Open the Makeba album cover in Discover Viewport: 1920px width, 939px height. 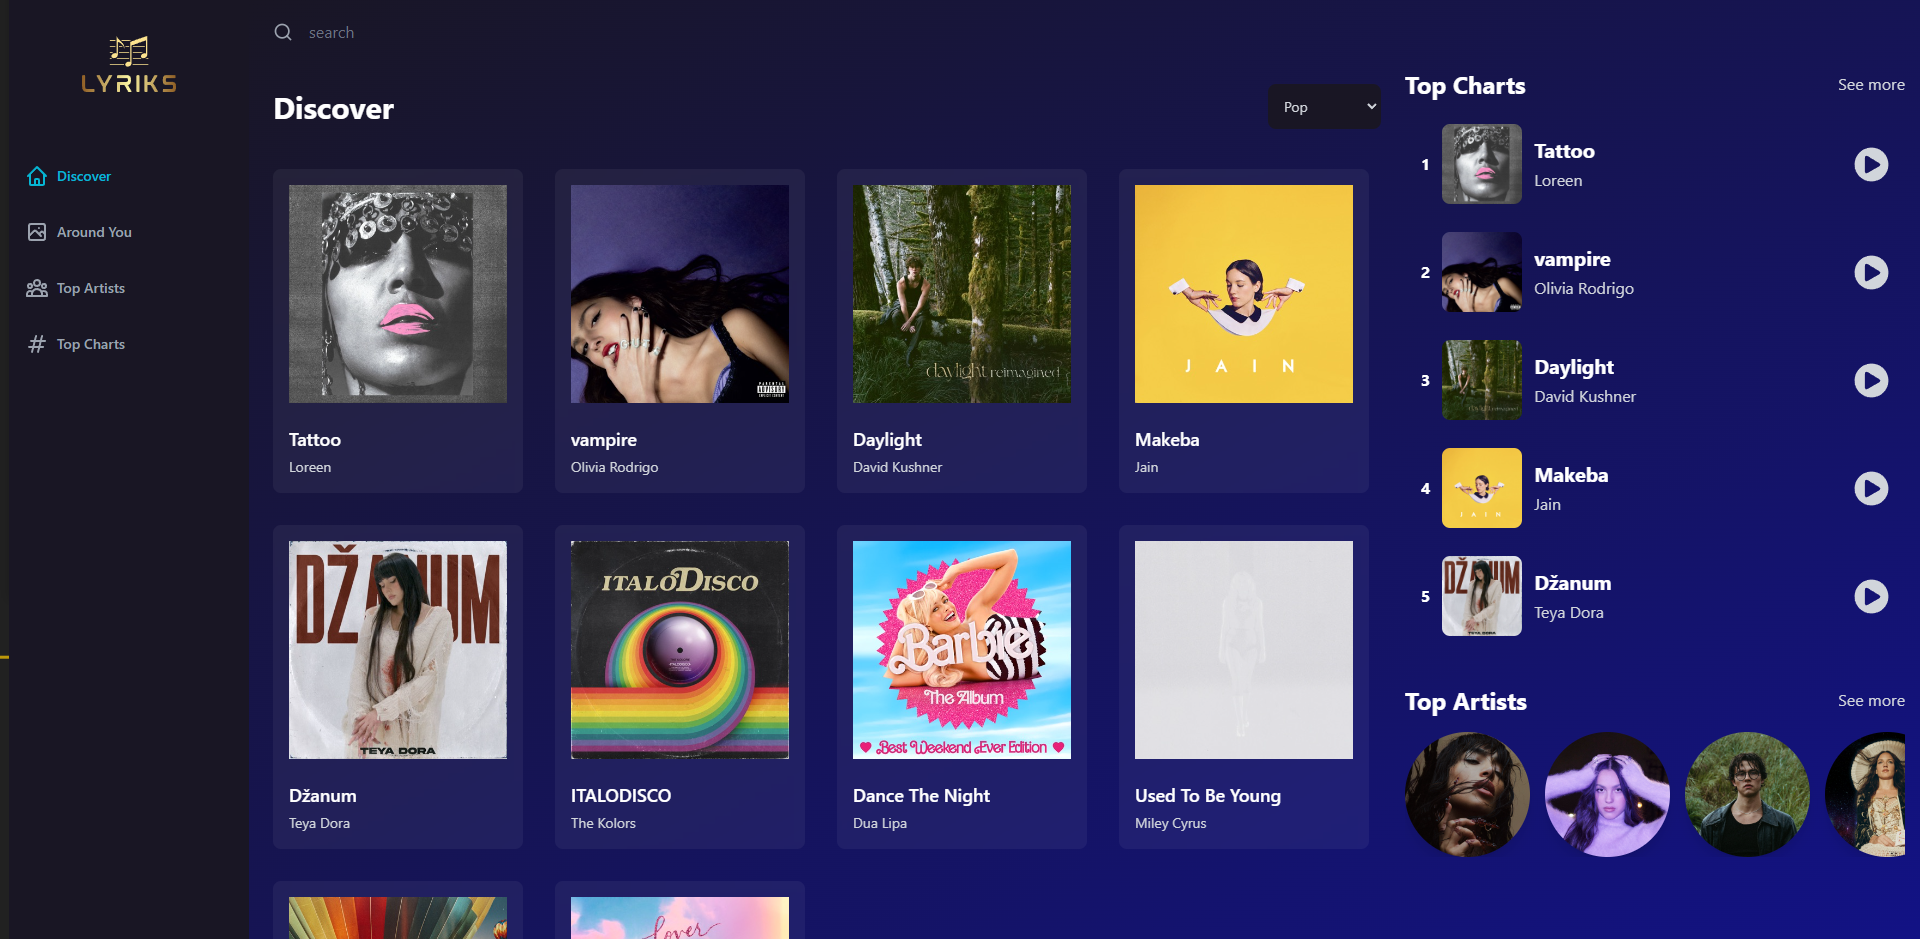tap(1244, 294)
